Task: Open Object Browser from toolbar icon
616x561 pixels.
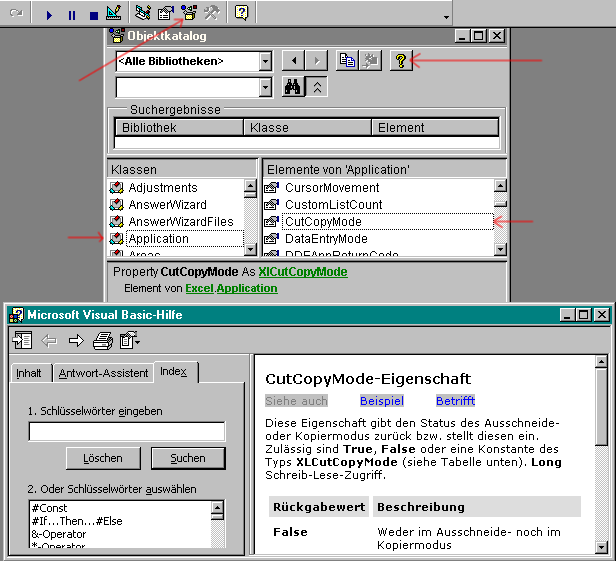Action: pyautogui.click(x=189, y=13)
